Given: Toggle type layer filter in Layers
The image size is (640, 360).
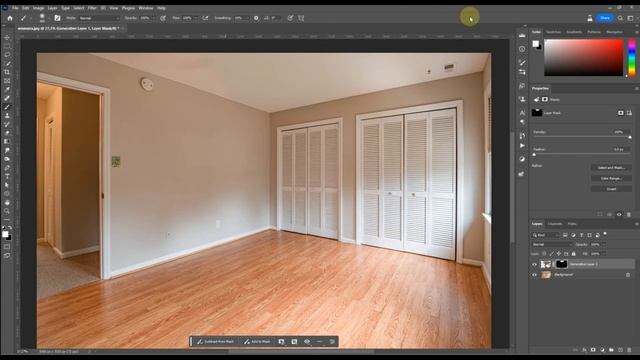Looking at the screenshot, I should (x=581, y=235).
